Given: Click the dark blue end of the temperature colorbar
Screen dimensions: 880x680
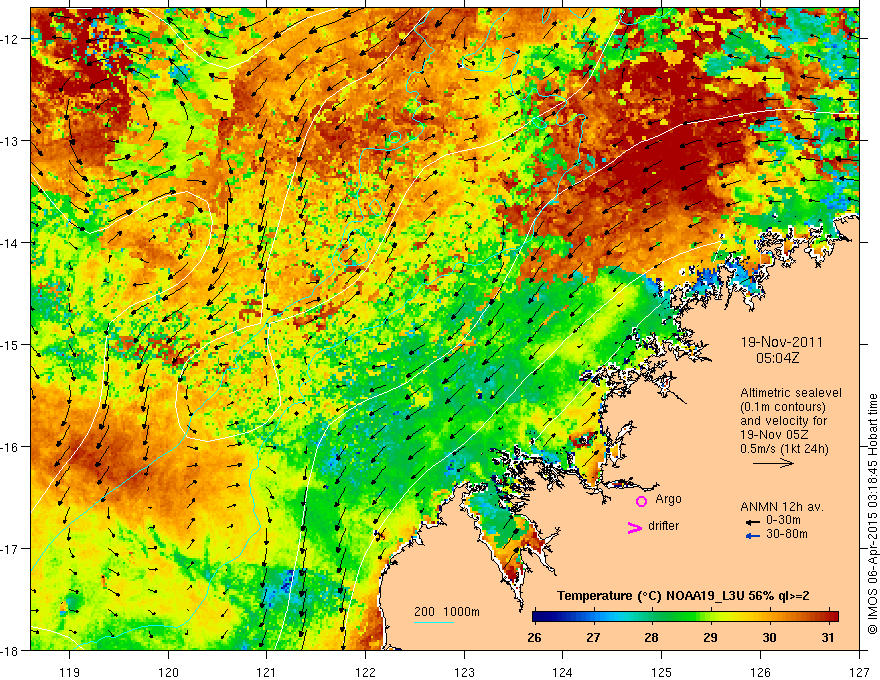Looking at the screenshot, I should (540, 617).
